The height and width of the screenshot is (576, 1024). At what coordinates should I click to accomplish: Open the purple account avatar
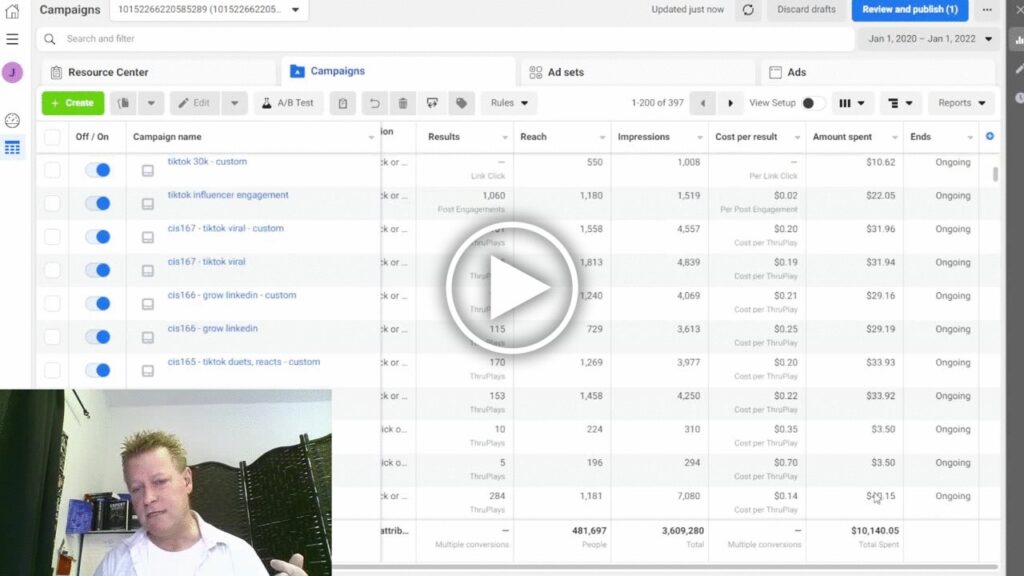[12, 72]
